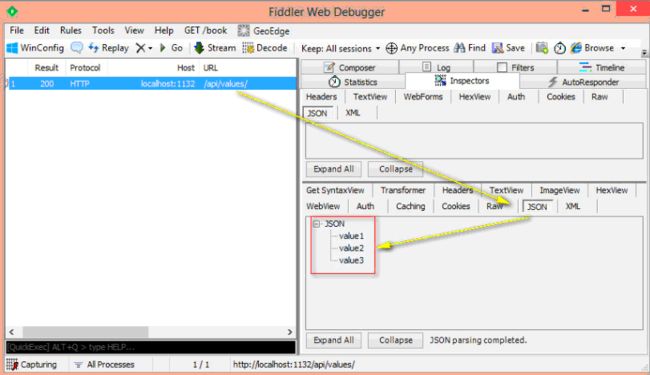650x375 pixels.
Task: Toggle the Filters tab checkbox
Action: click(502, 67)
